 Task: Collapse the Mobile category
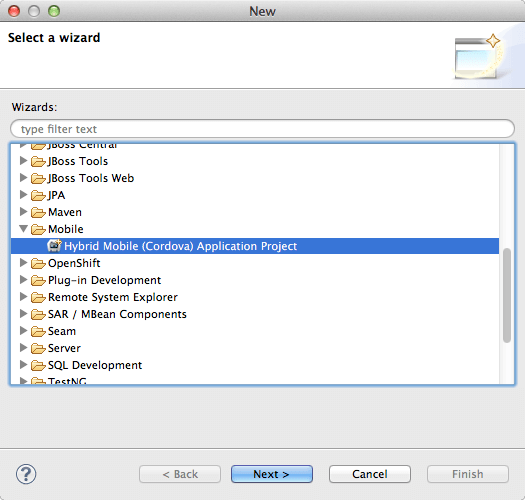23,229
